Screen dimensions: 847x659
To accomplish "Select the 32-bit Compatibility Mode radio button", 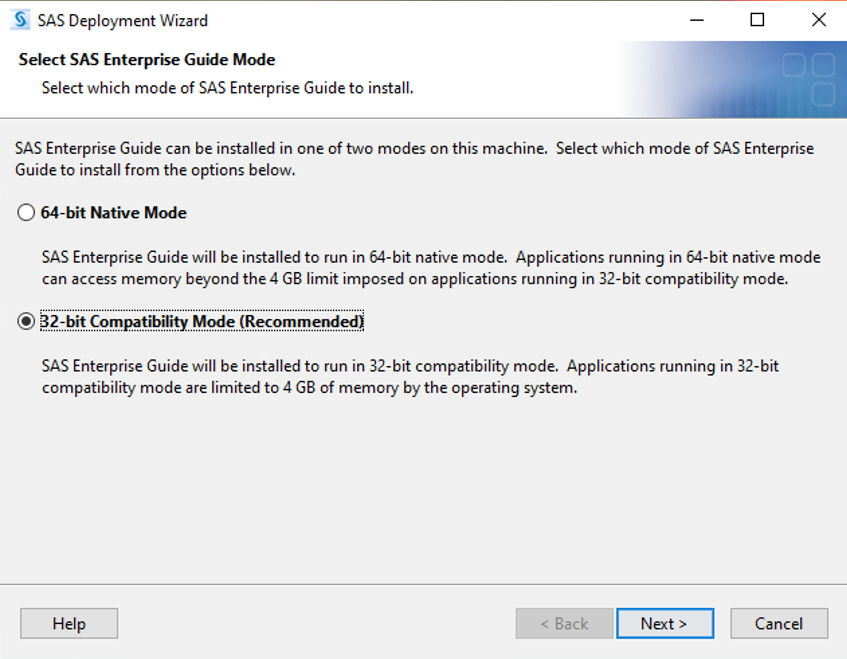I will pos(23,321).
